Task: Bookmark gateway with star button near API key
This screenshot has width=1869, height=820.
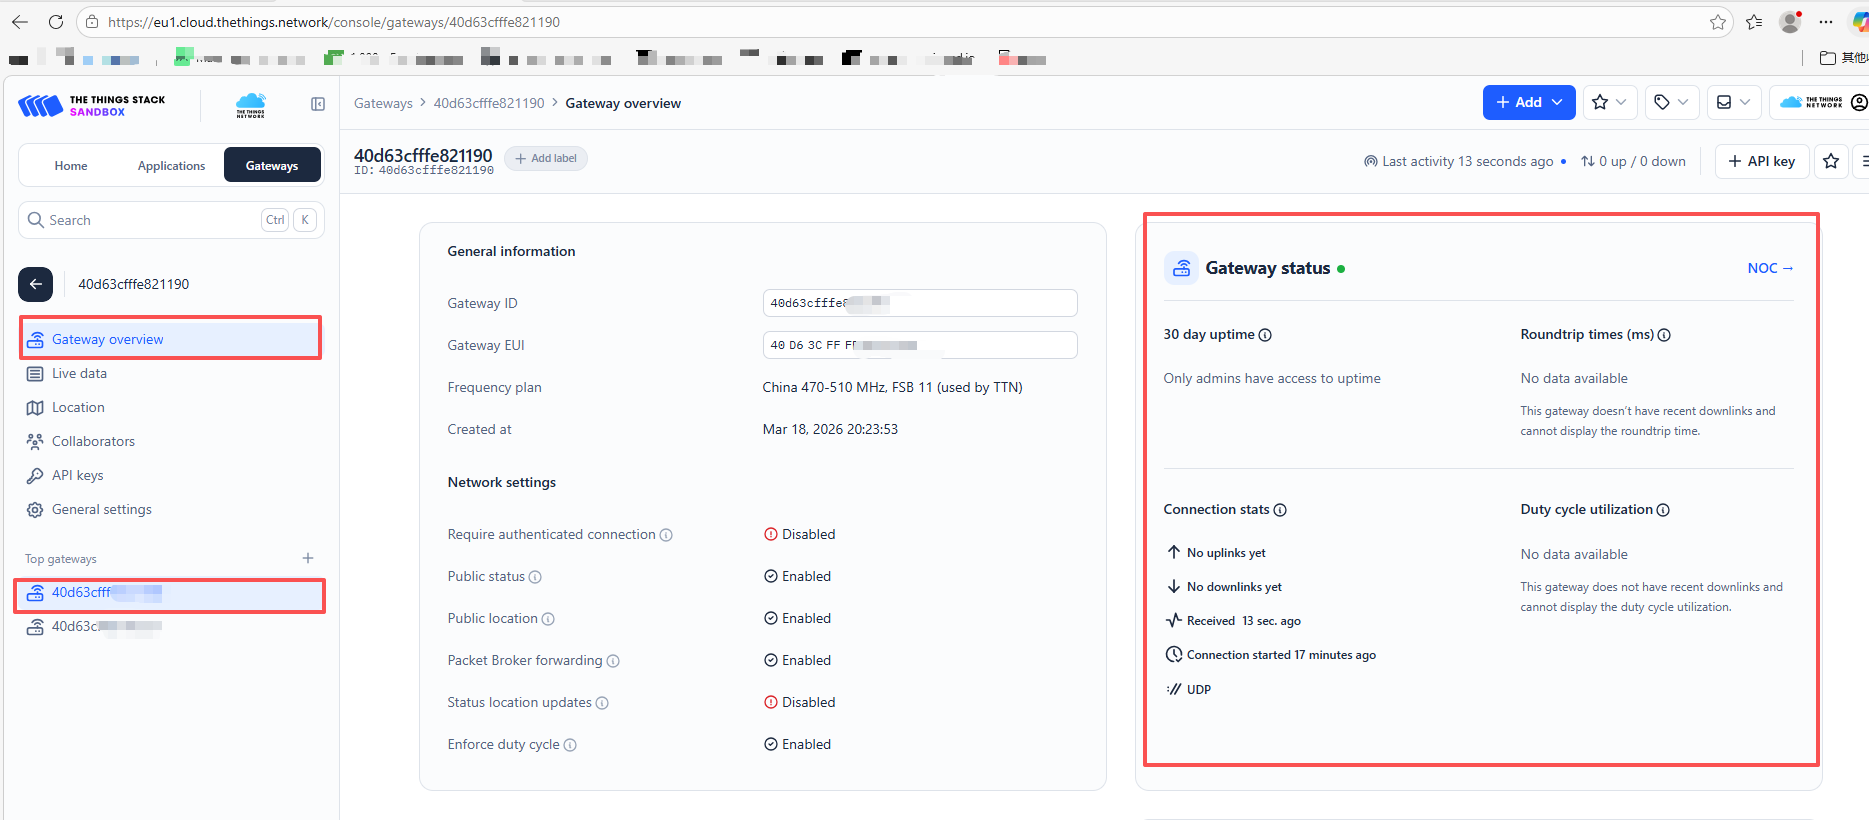Action: click(x=1831, y=161)
